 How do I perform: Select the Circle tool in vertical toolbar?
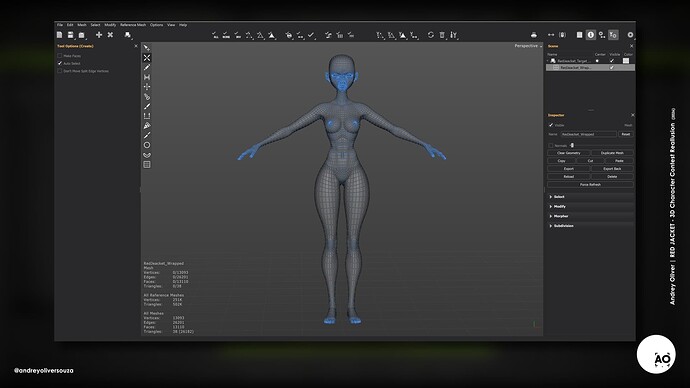point(147,145)
